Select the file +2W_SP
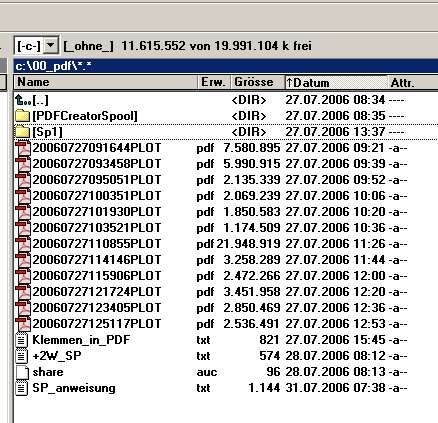Image resolution: width=438 pixels, height=423 pixels. tap(57, 356)
